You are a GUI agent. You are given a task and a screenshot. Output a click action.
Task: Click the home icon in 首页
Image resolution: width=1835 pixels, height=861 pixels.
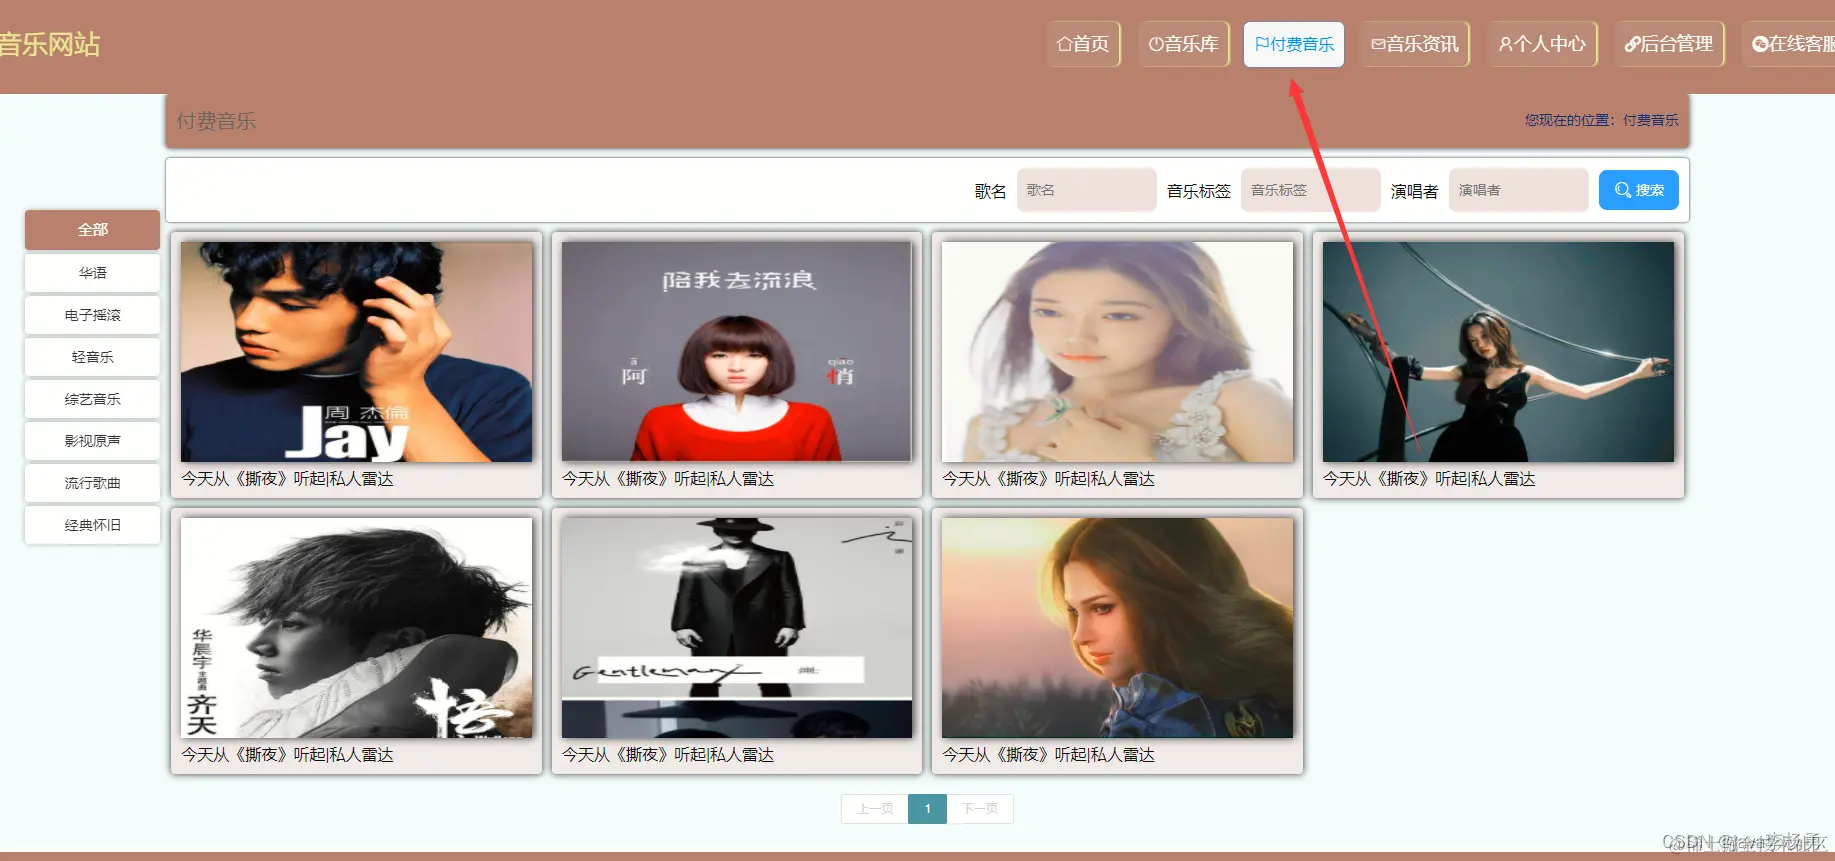click(1064, 44)
